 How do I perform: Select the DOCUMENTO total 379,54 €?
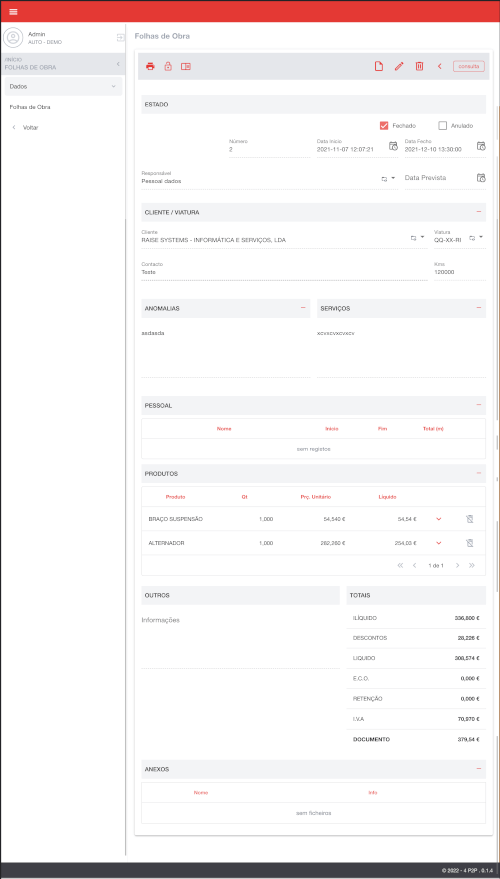469,739
